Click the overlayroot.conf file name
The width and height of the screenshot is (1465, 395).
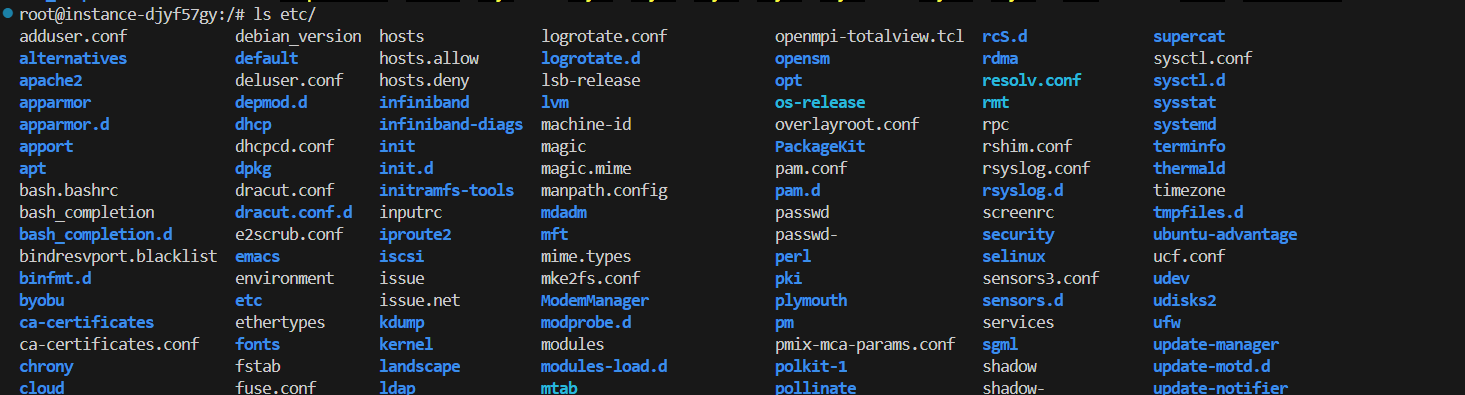[847, 124]
